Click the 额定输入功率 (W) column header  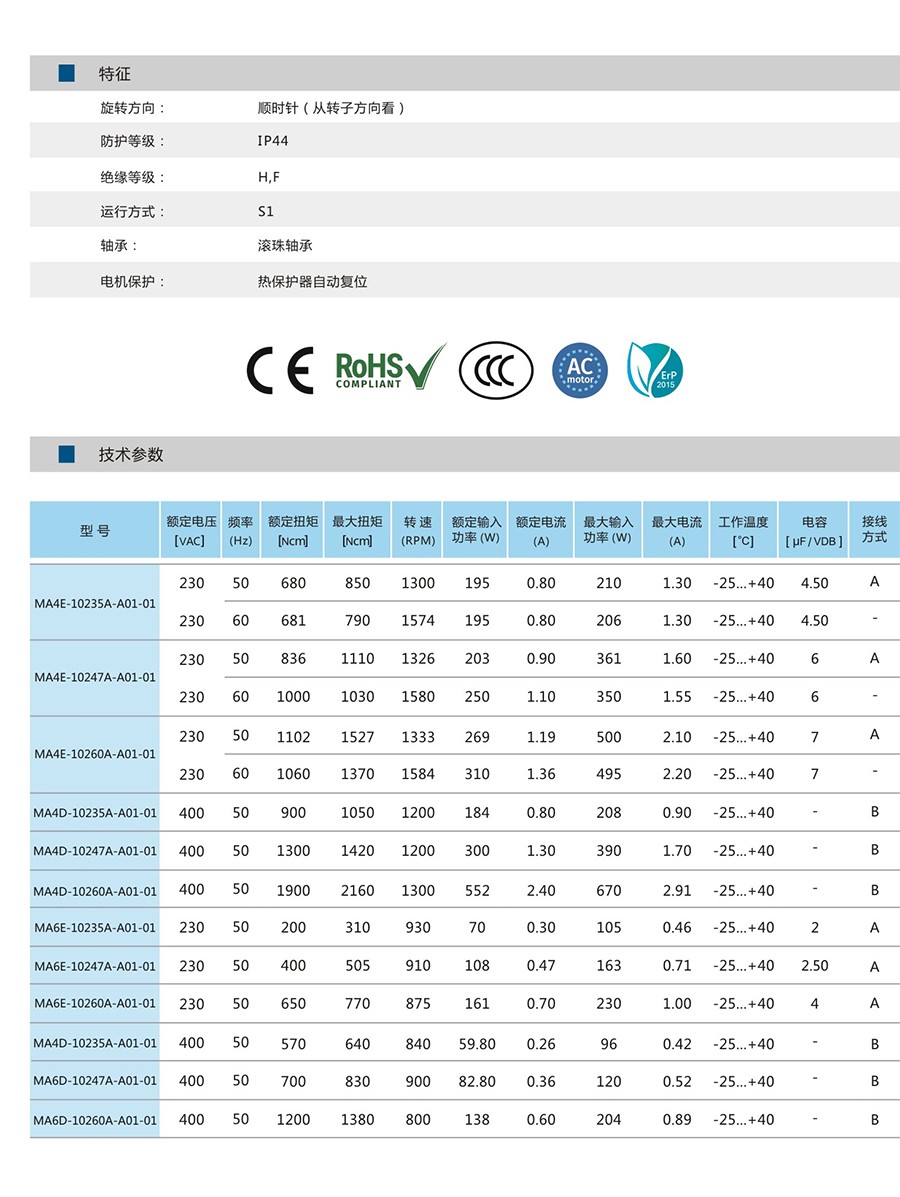pyautogui.click(x=476, y=531)
